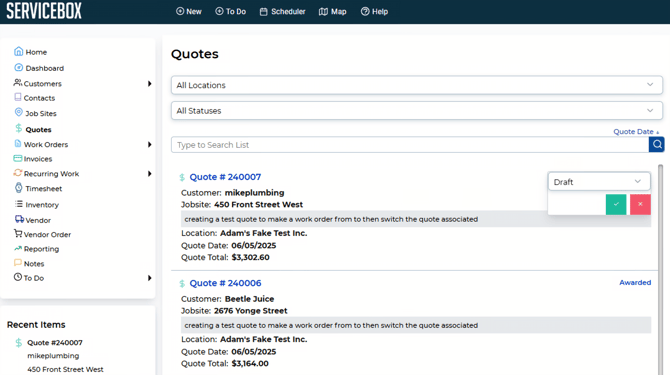Click dollar icon beside Quote # 240007 heading
670x375 pixels.
tap(182, 177)
